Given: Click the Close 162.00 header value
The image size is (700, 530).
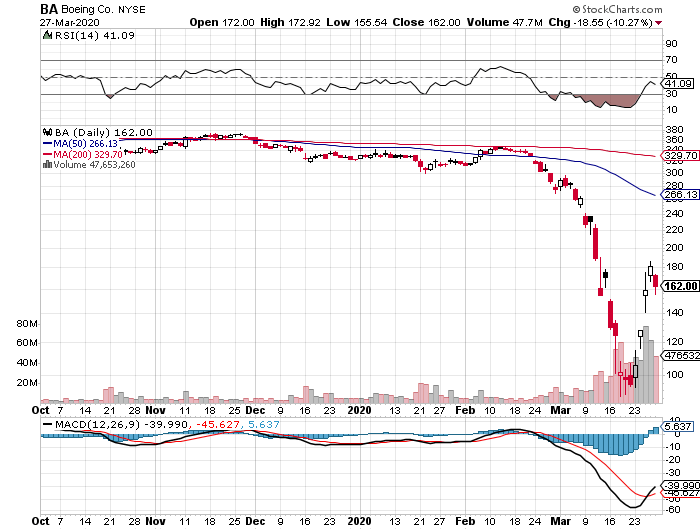Looking at the screenshot, I should click(x=426, y=22).
